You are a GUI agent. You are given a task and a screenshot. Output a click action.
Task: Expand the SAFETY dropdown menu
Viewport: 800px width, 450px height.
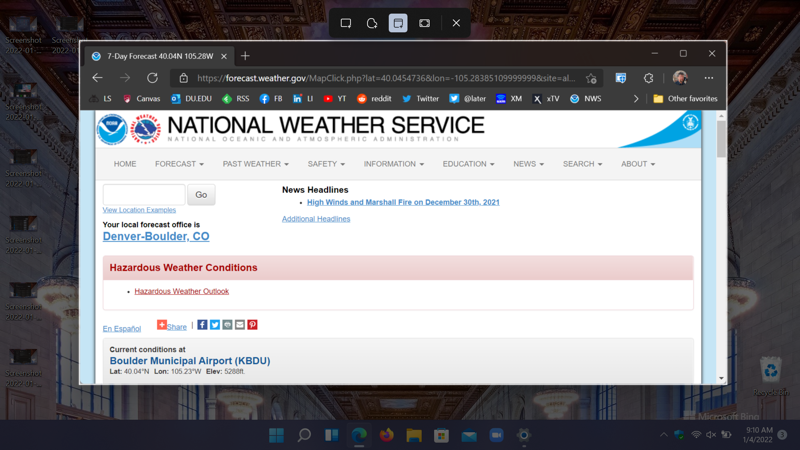(x=326, y=164)
